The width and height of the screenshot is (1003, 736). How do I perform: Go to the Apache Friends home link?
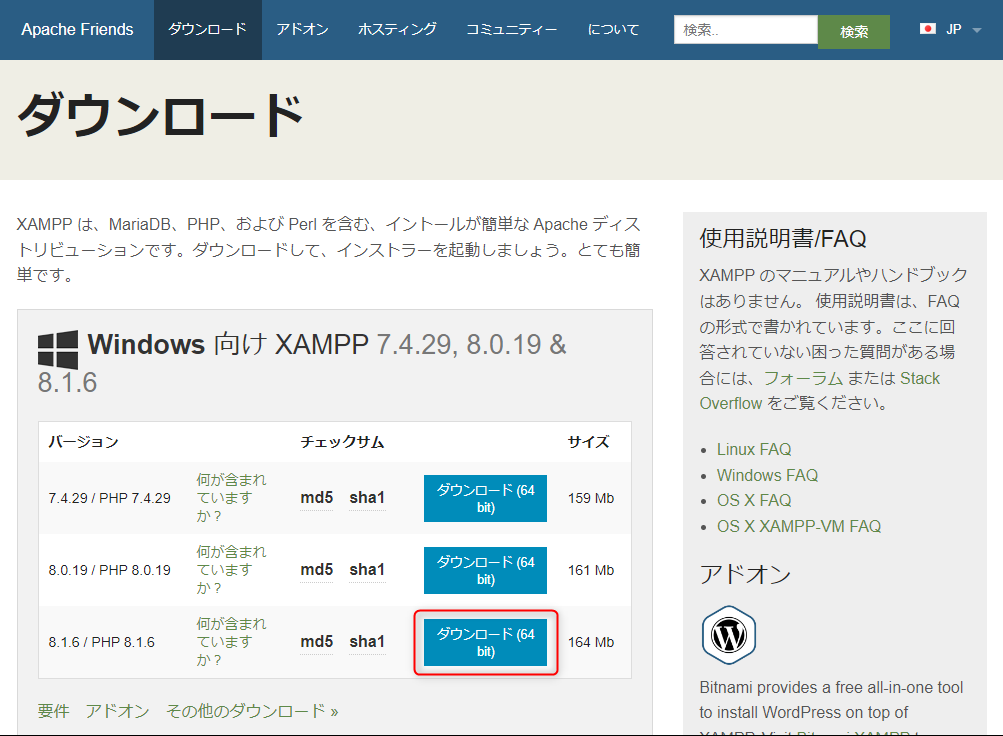tap(77, 29)
